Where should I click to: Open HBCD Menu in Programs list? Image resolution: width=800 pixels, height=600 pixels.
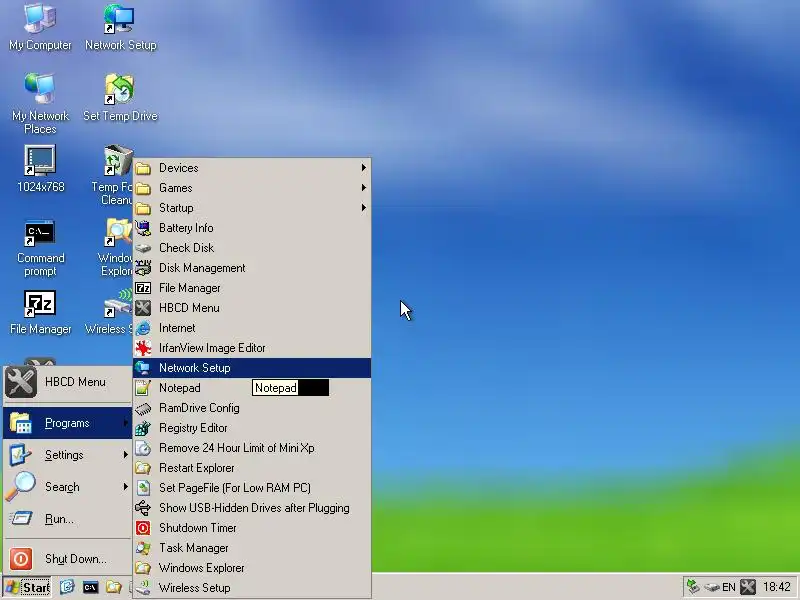click(x=252, y=308)
